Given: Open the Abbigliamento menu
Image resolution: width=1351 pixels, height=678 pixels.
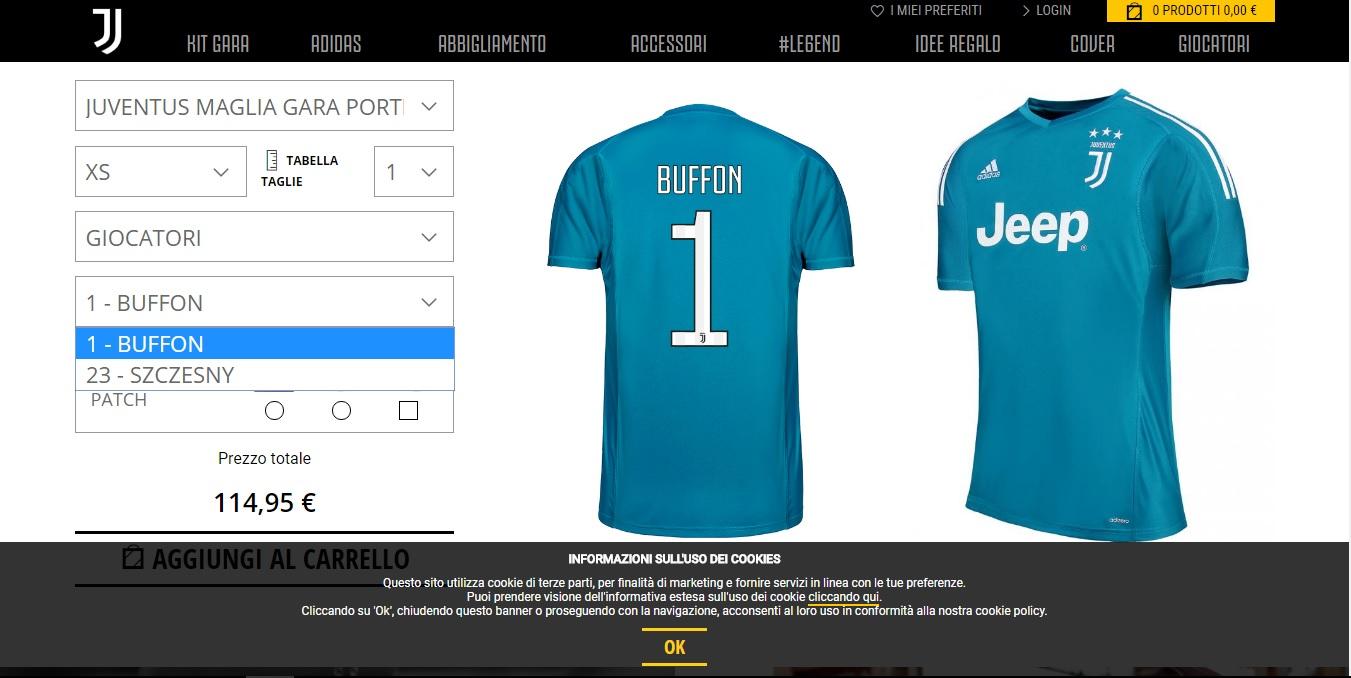Looking at the screenshot, I should pyautogui.click(x=492, y=44).
